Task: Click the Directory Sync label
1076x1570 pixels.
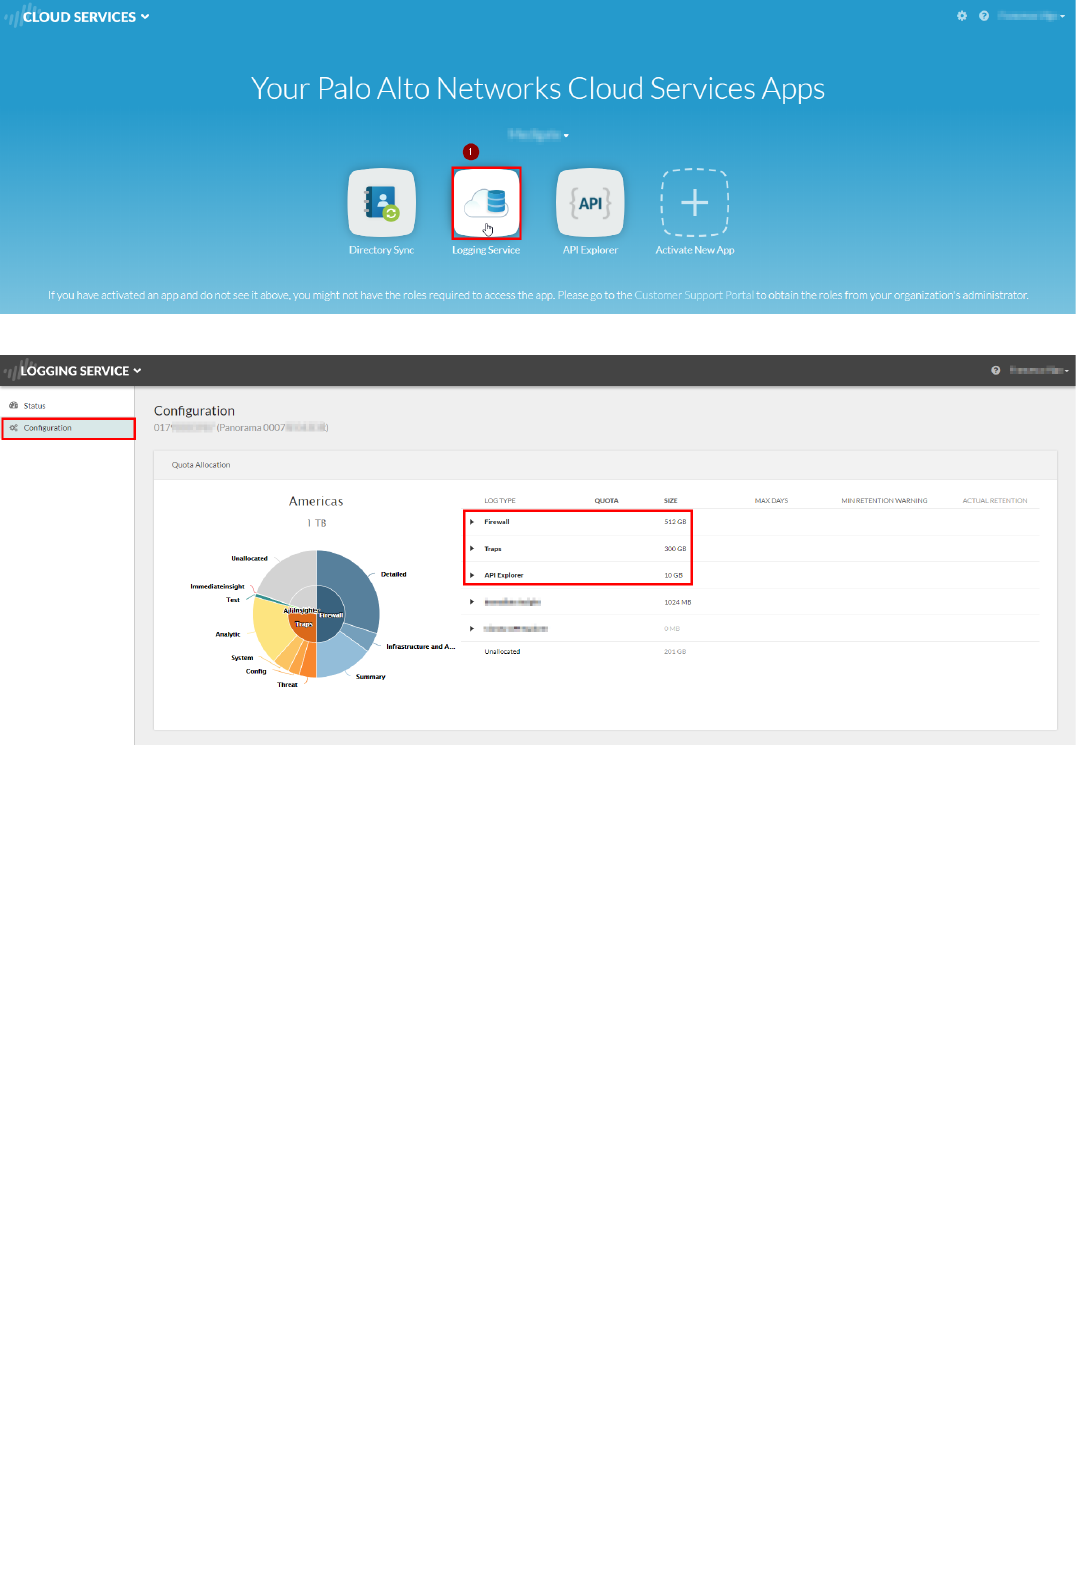Action: click(381, 250)
